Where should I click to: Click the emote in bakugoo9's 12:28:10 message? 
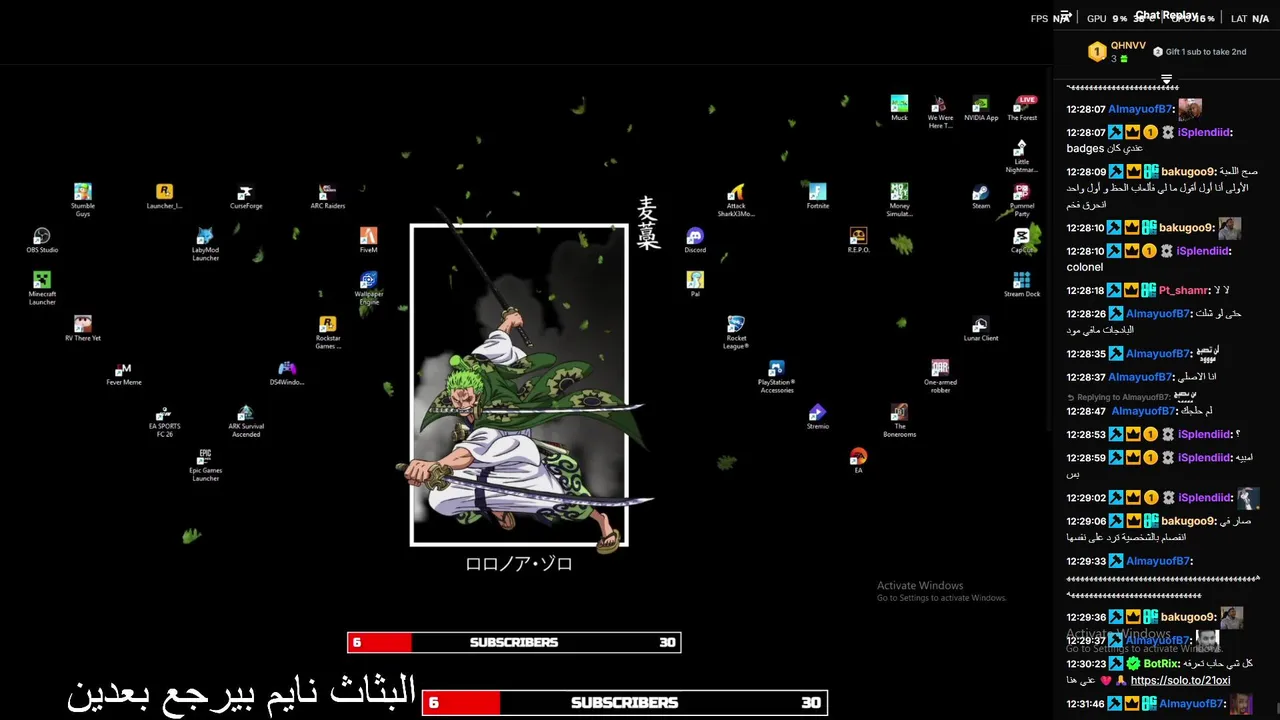click(x=1230, y=228)
